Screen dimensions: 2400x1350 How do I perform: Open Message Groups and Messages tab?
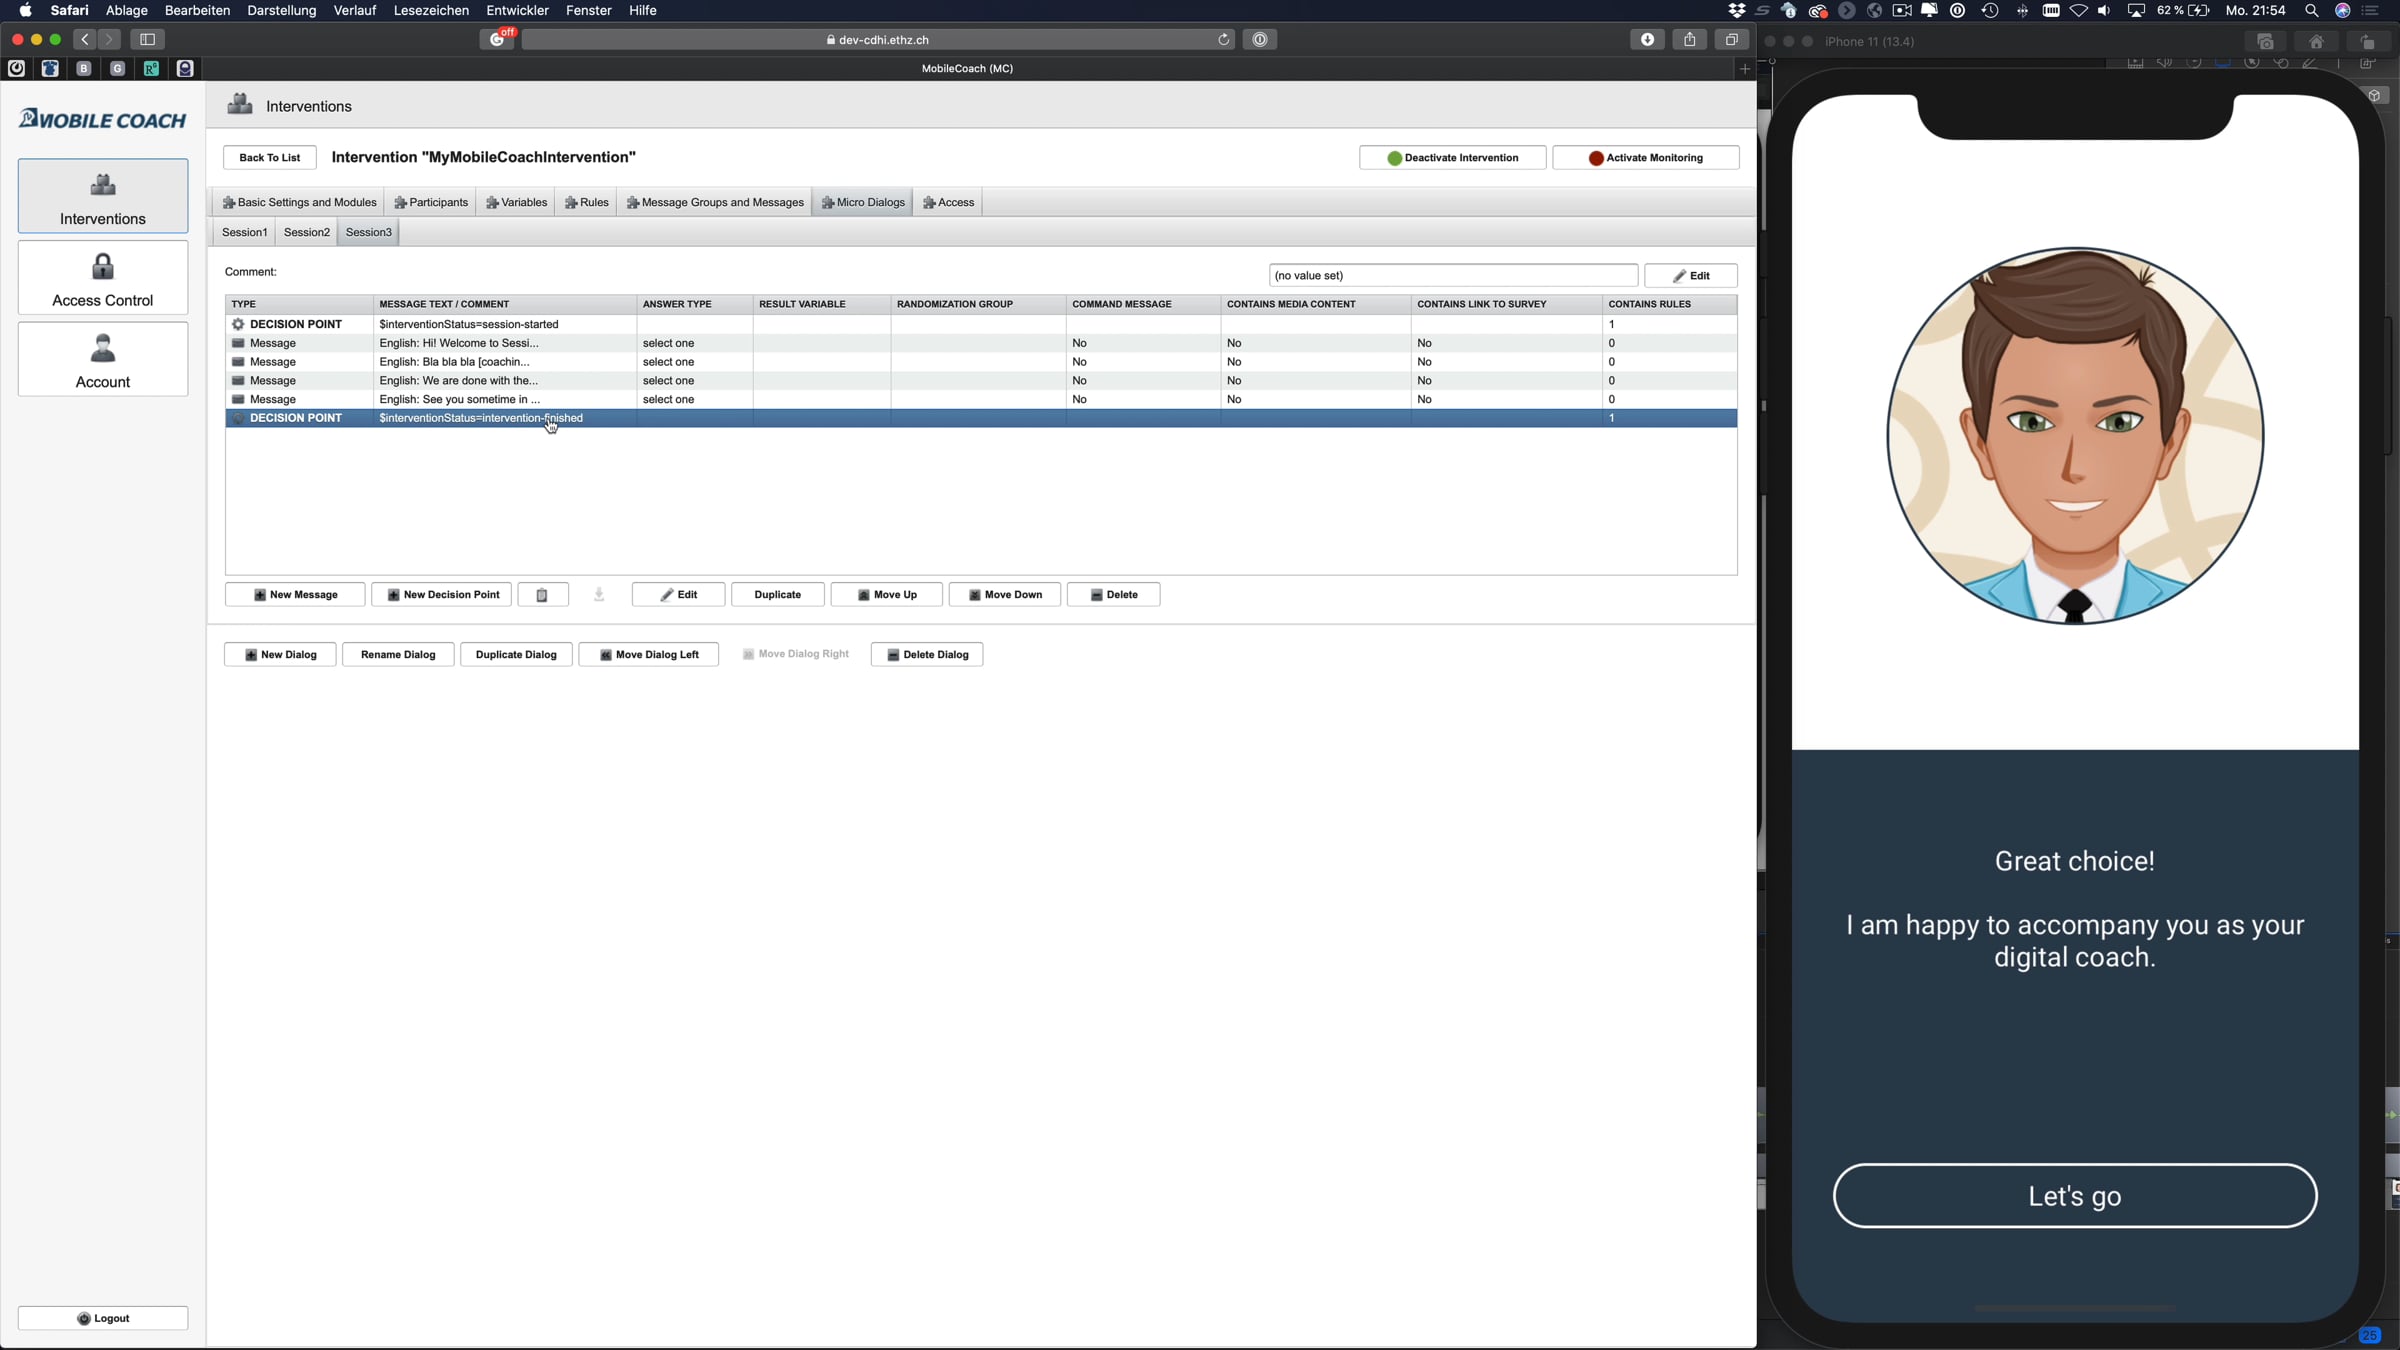(x=715, y=203)
